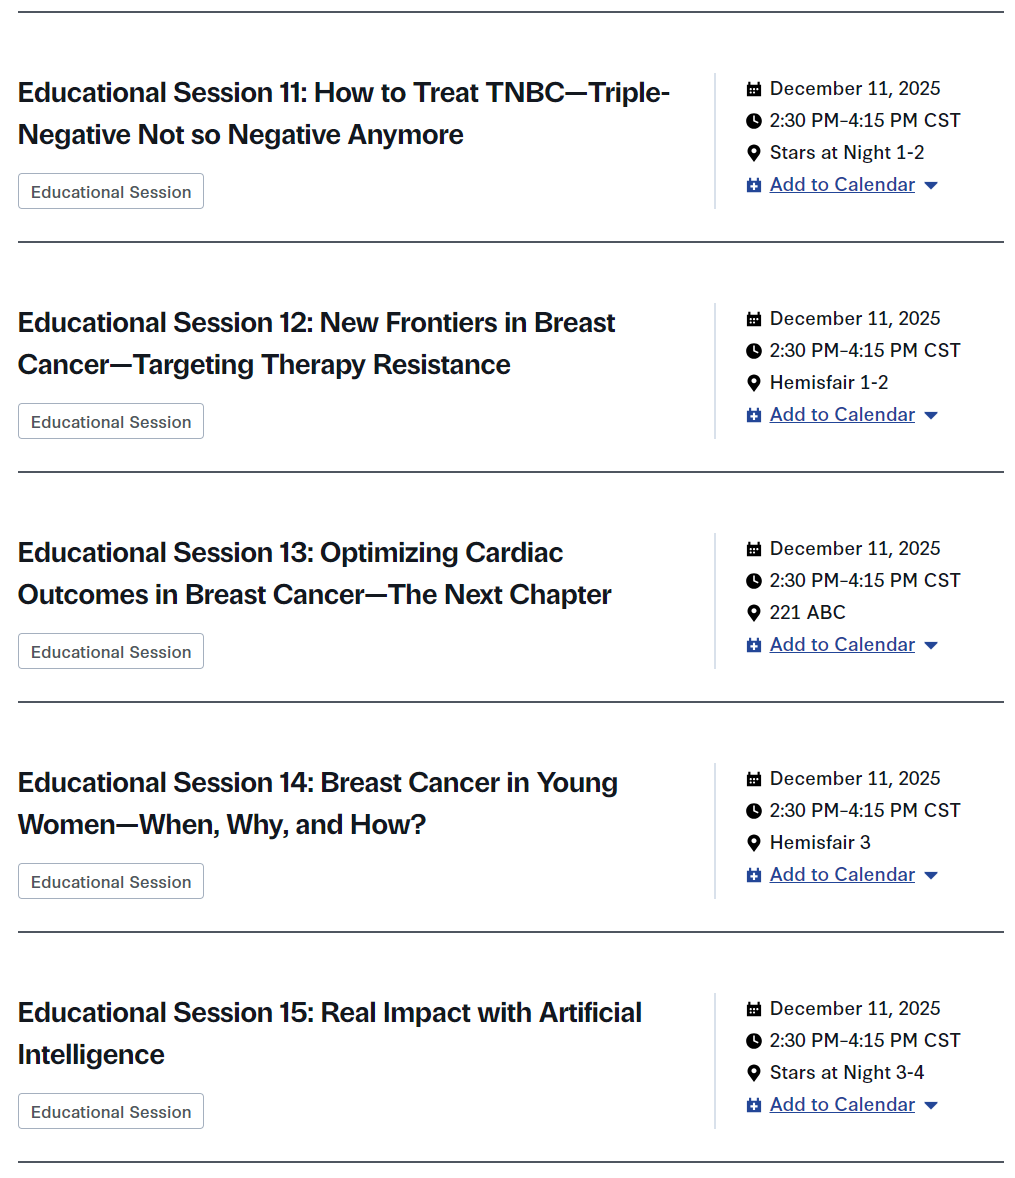Click Educational Session tag under Session 12
The image size is (1015, 1178).
point(111,422)
